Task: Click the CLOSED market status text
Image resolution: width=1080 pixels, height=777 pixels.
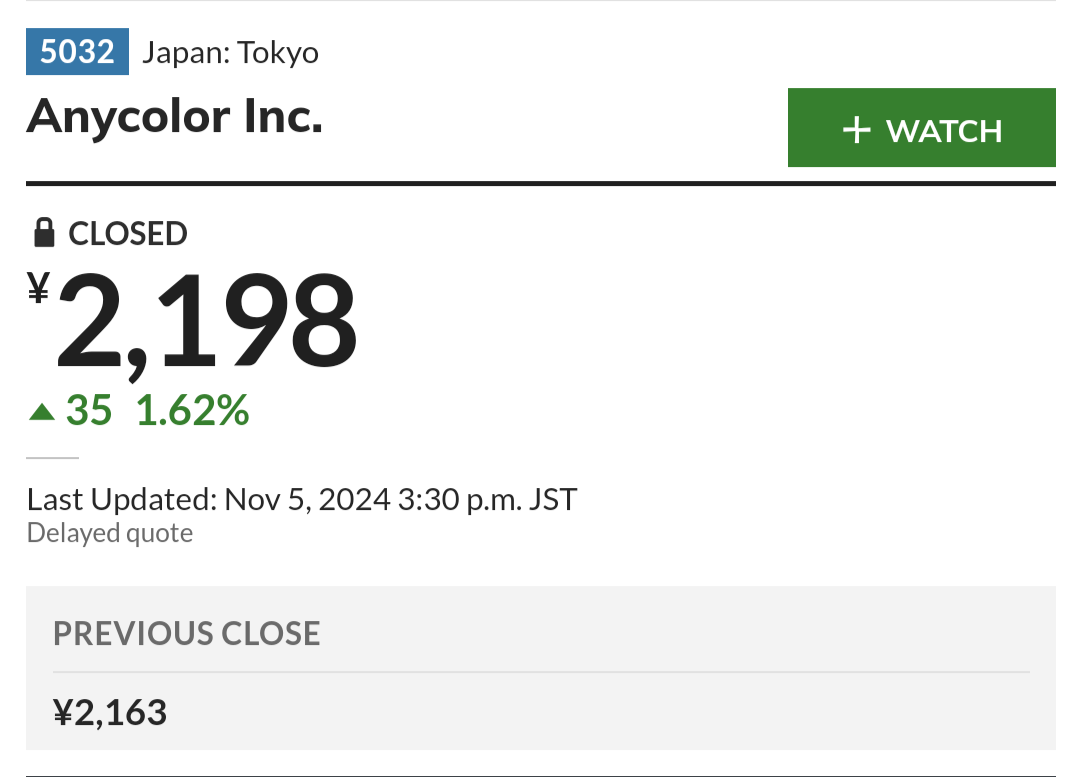Action: [x=127, y=234]
